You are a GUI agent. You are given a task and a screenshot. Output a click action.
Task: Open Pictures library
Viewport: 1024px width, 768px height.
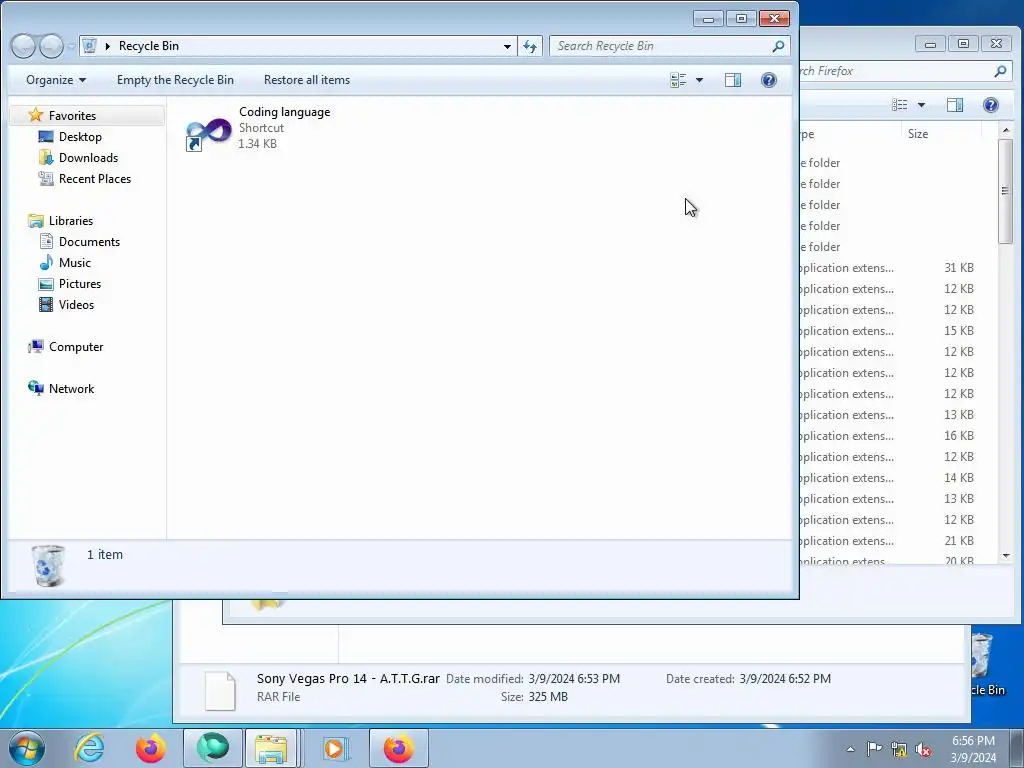pyautogui.click(x=80, y=283)
